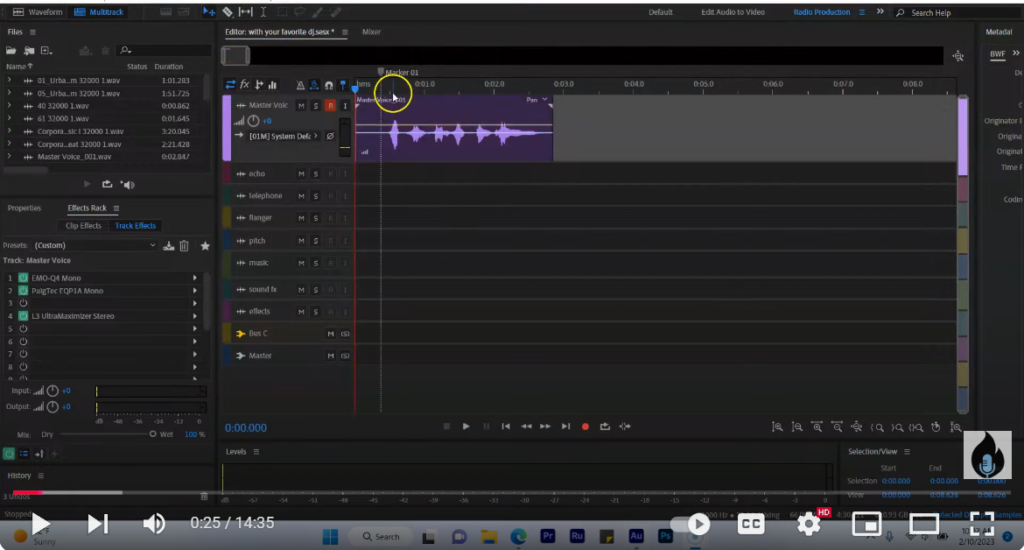Screen dimensions: 1024x550
Task: Switch to Effects Rack tab
Action: [87, 208]
